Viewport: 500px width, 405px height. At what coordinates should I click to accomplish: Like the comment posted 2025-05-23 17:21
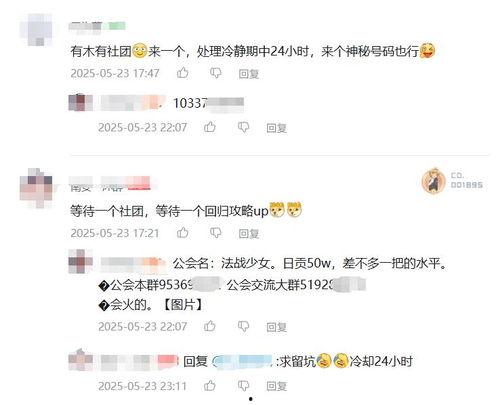coord(182,232)
